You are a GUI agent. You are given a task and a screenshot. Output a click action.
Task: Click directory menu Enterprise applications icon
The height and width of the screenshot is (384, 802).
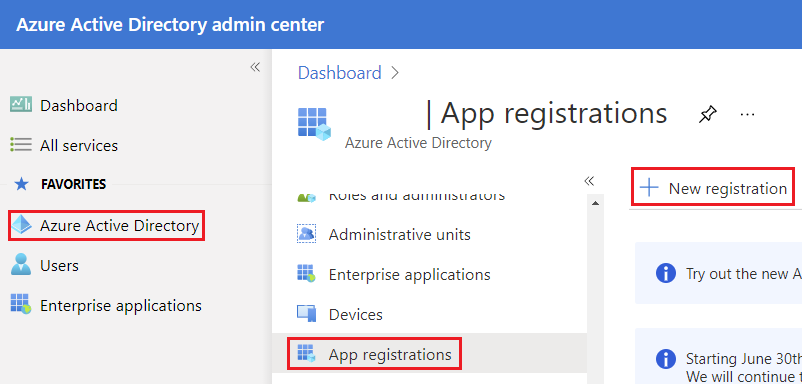tap(306, 274)
